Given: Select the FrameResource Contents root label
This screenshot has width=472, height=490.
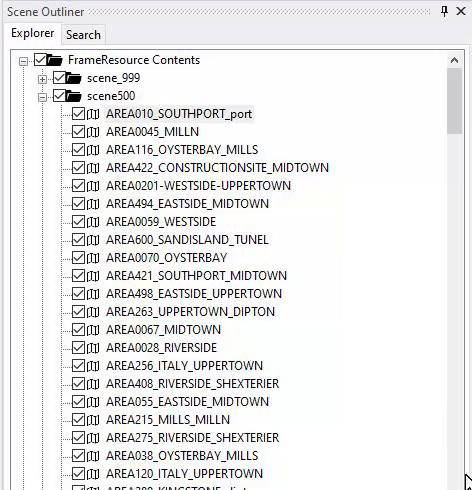Looking at the screenshot, I should click(x=134, y=60).
